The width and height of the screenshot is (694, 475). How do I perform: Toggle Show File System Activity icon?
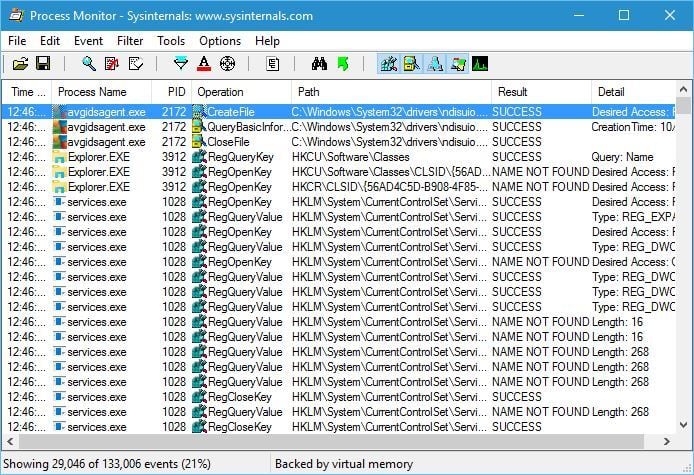click(412, 64)
